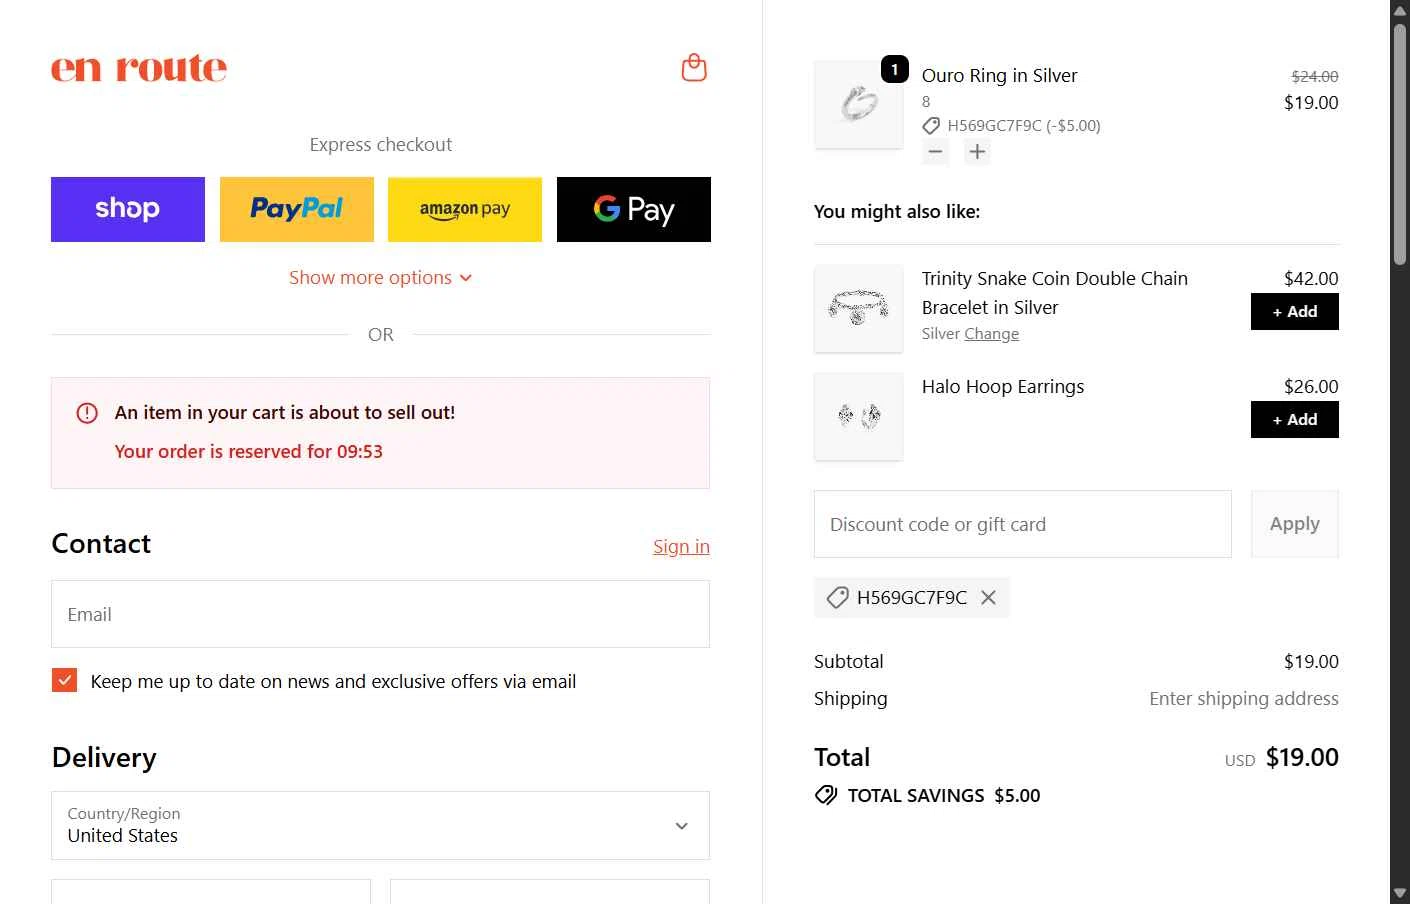
Task: Click the discount tag icon under Ouro Ring
Action: (931, 126)
